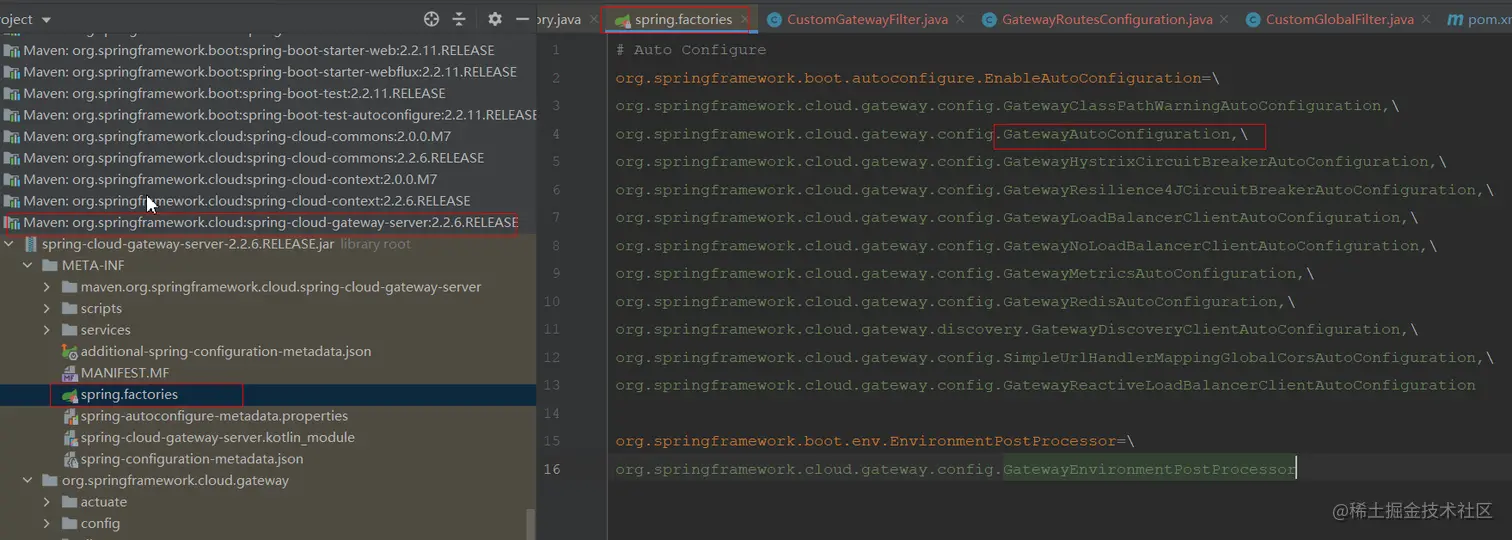Click the class icon on GatewayRoutesConfiguration.java tab
The image size is (1512, 540).
click(989, 20)
